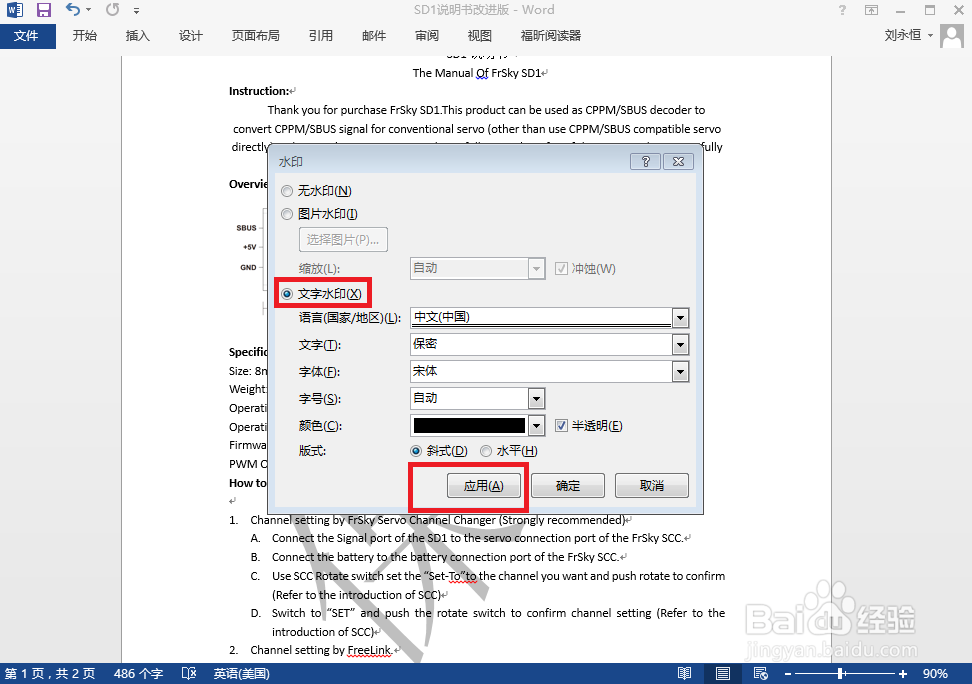Click the proofing errors book icon
The width and height of the screenshot is (972, 684).
(x=189, y=673)
